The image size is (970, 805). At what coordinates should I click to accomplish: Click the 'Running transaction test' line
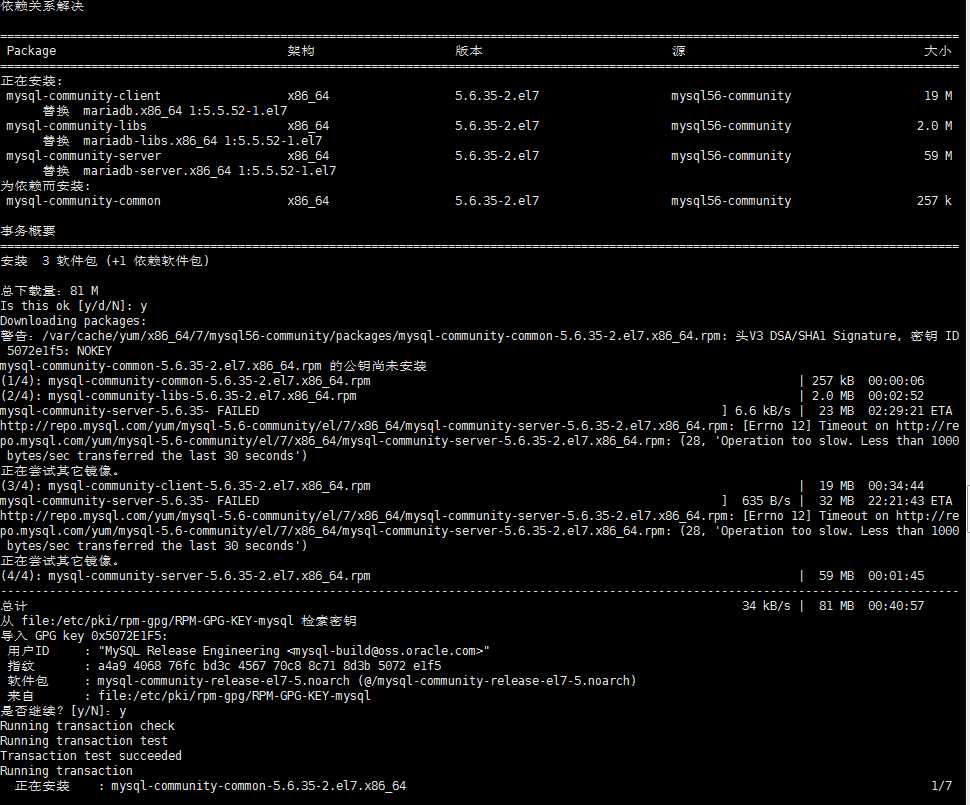coord(84,741)
